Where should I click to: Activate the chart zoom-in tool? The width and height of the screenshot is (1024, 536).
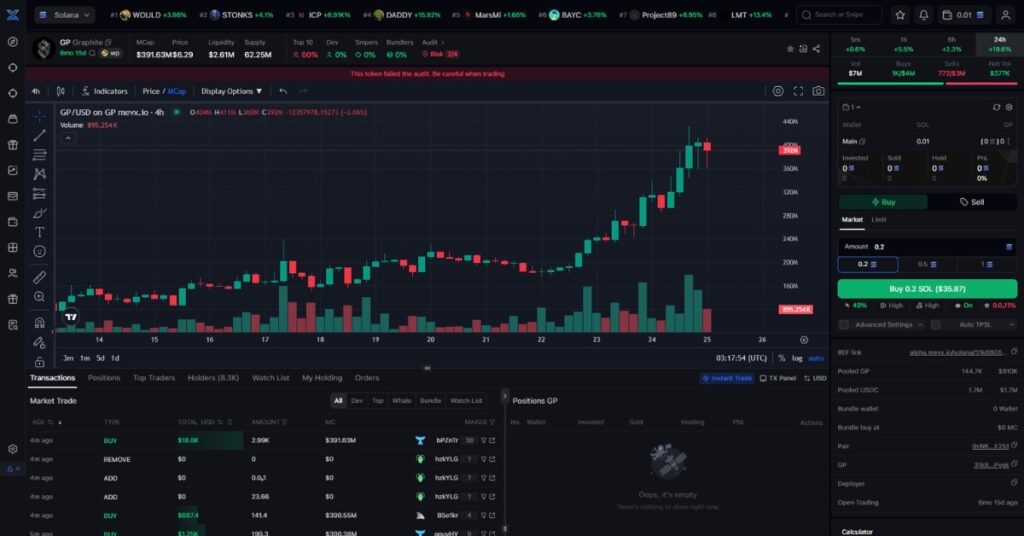click(40, 297)
